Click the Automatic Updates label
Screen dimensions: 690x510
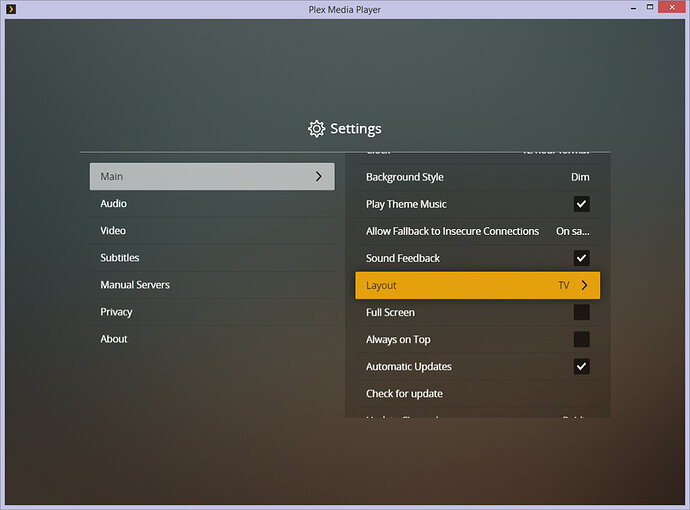pos(408,367)
